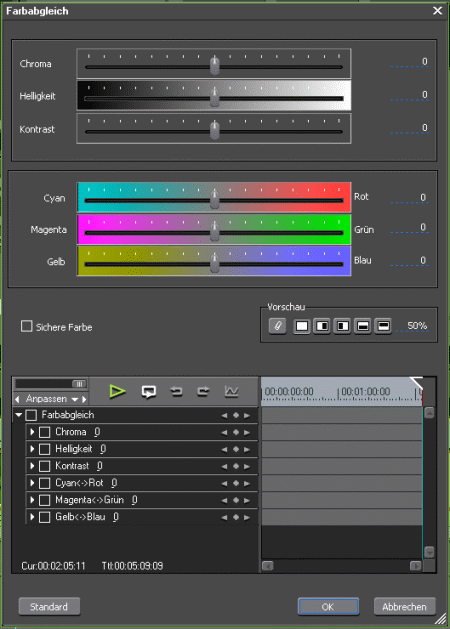
Task: Select the full-frame preview mode icon
Action: click(302, 326)
